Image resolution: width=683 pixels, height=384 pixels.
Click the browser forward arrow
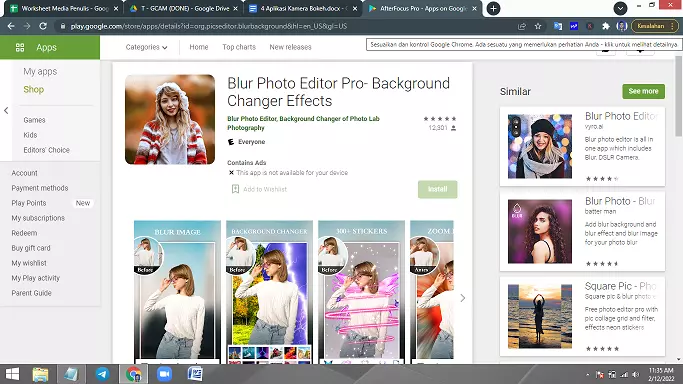click(x=27, y=26)
